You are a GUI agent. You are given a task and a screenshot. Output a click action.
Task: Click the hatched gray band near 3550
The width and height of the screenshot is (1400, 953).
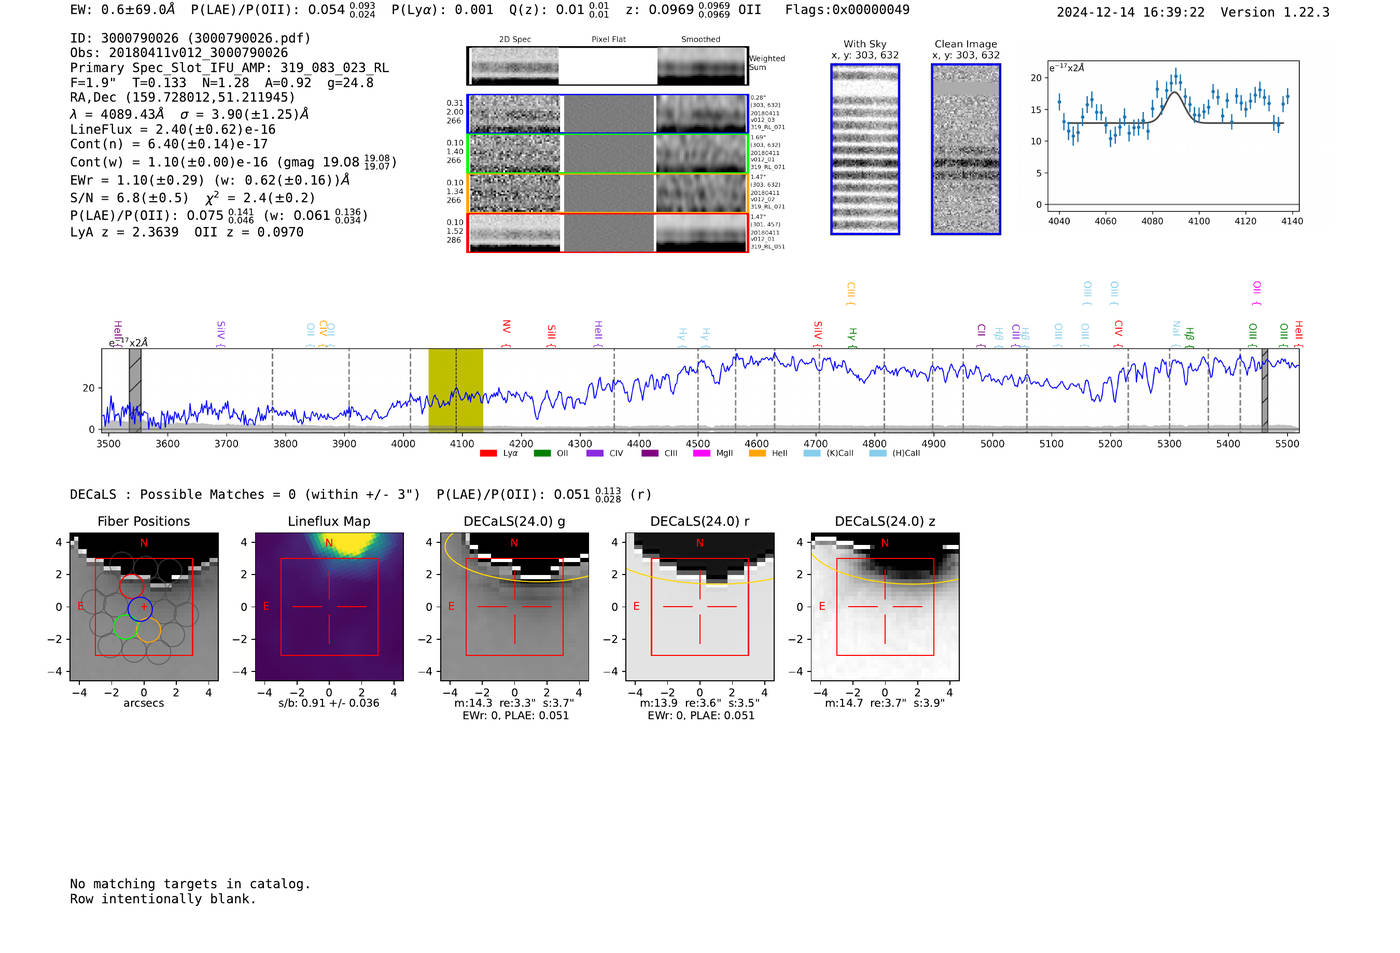click(135, 389)
